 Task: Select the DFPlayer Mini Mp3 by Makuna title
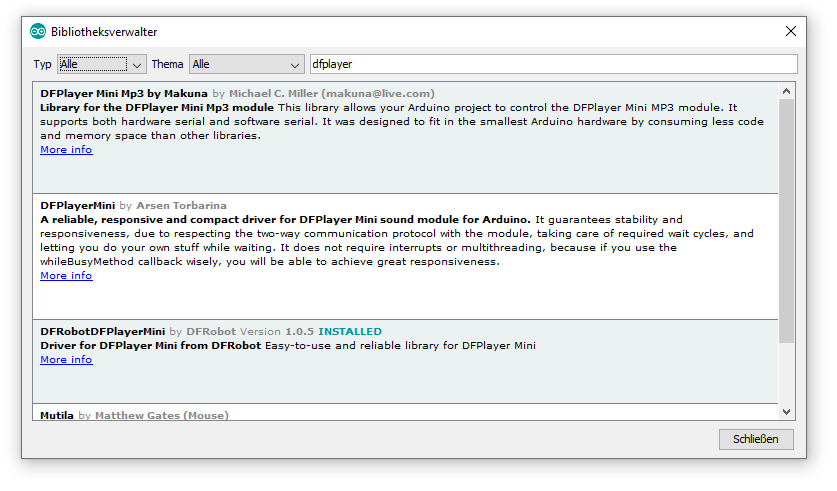pyautogui.click(x=124, y=93)
